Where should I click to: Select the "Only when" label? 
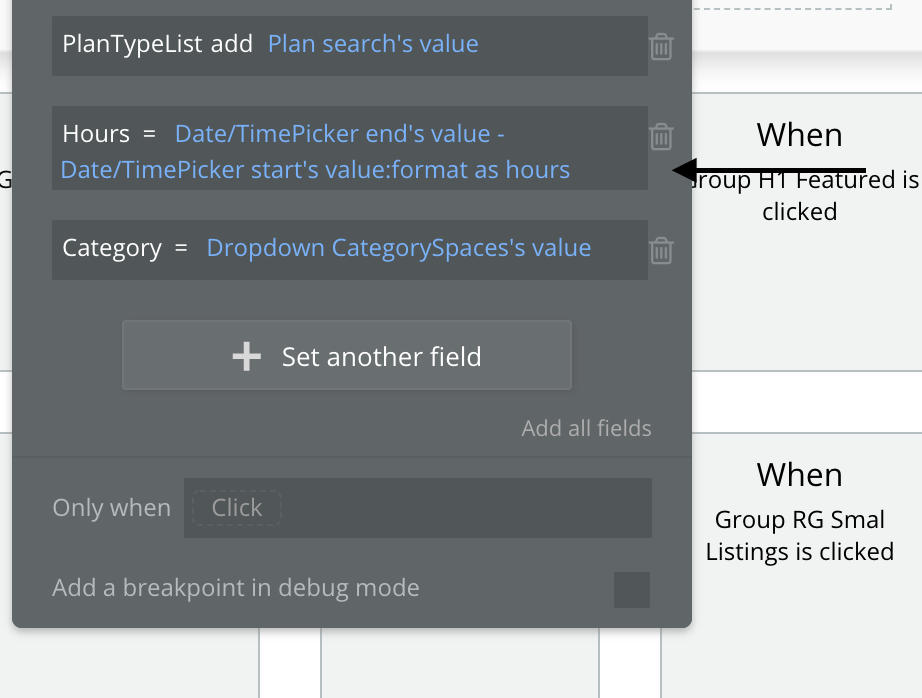(111, 508)
